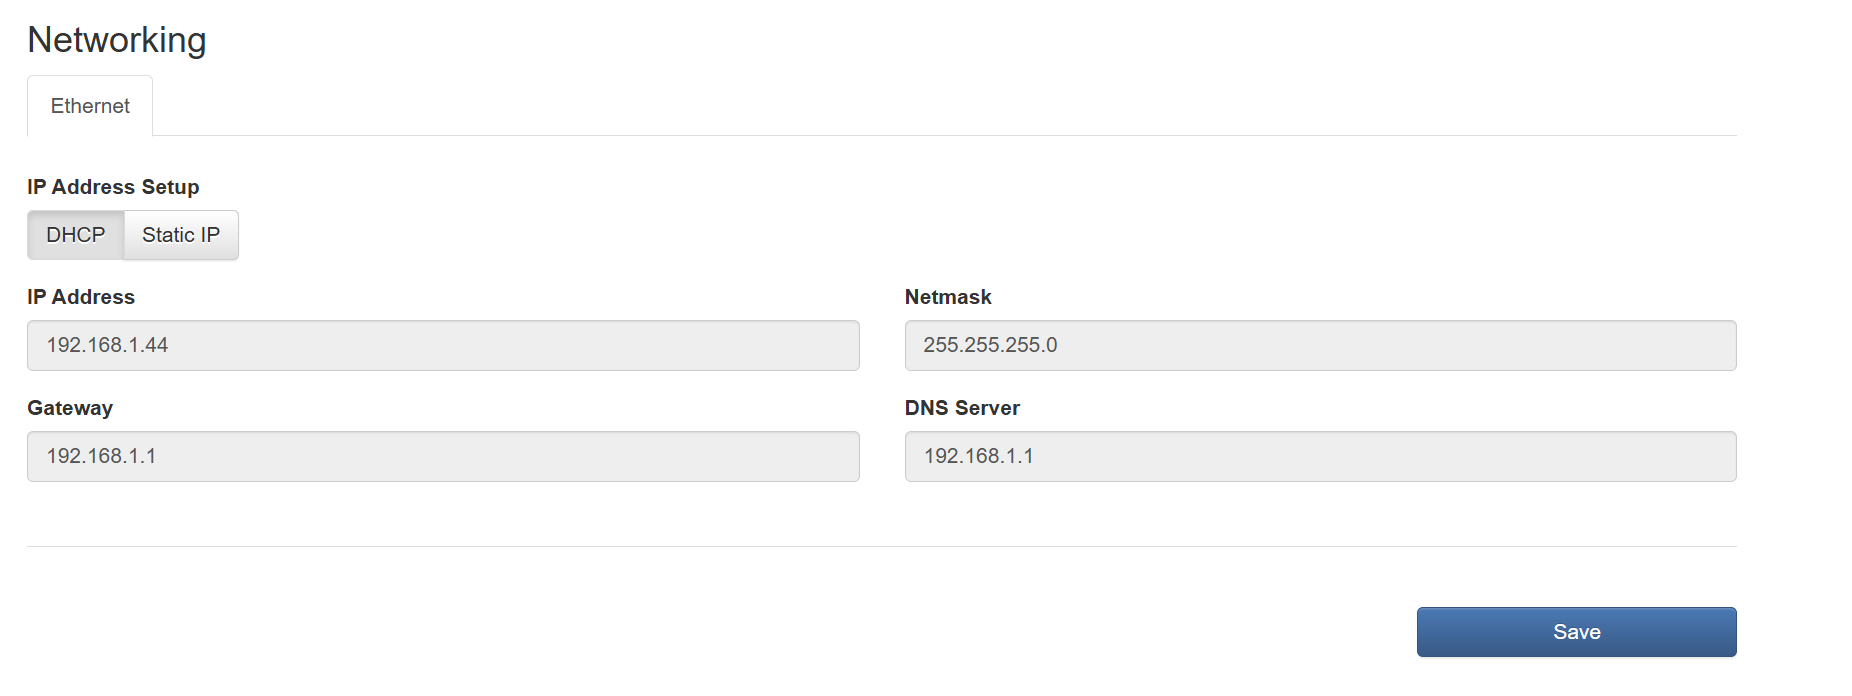Click the Gateway label text

coord(70,408)
